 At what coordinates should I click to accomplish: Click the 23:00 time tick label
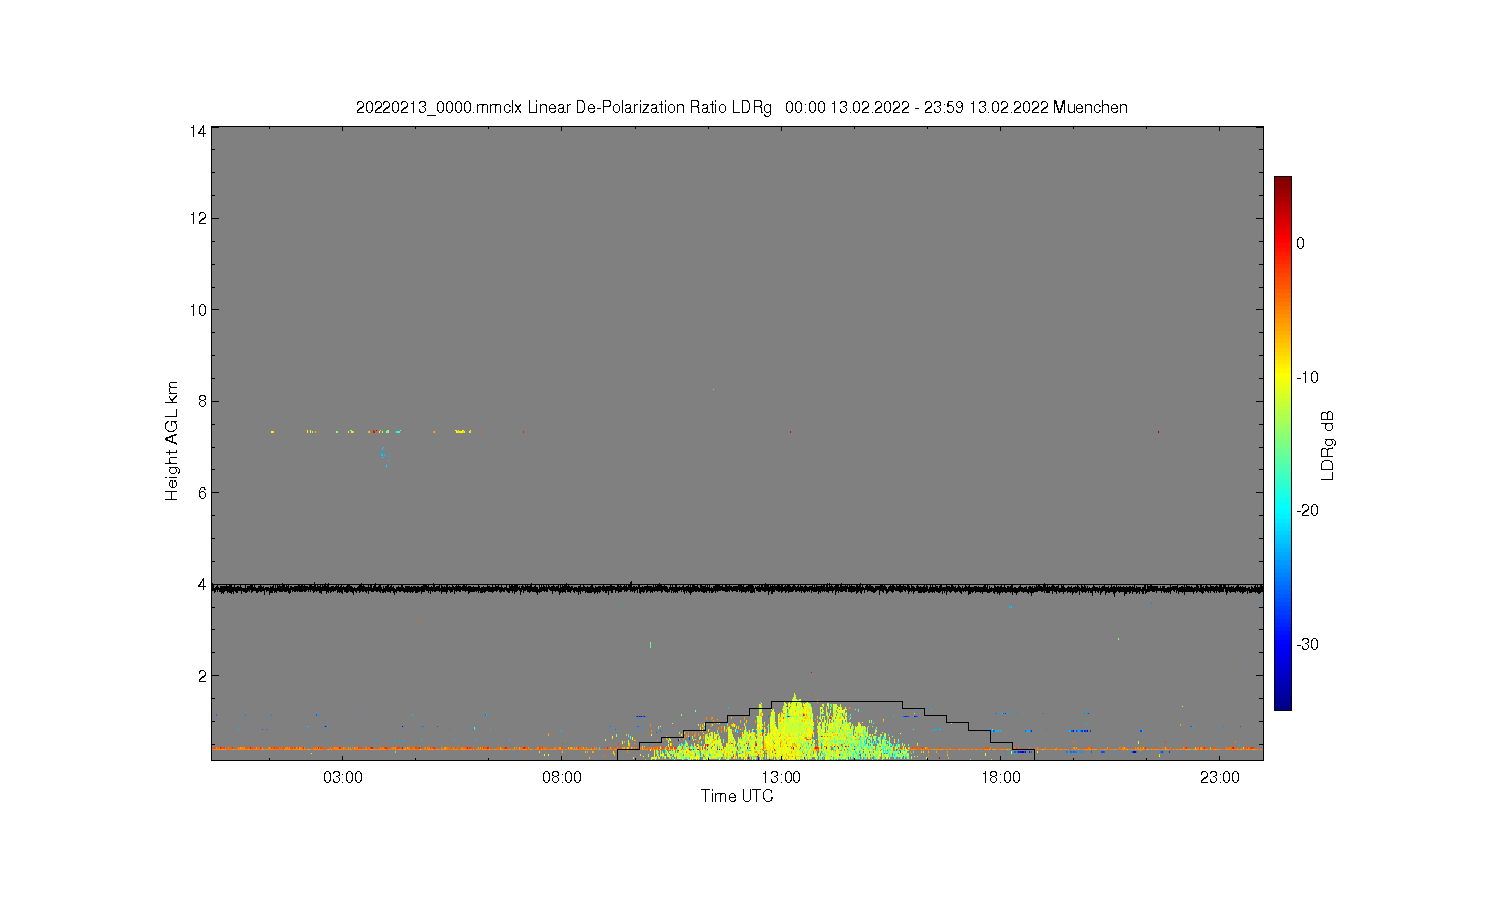pos(1220,777)
